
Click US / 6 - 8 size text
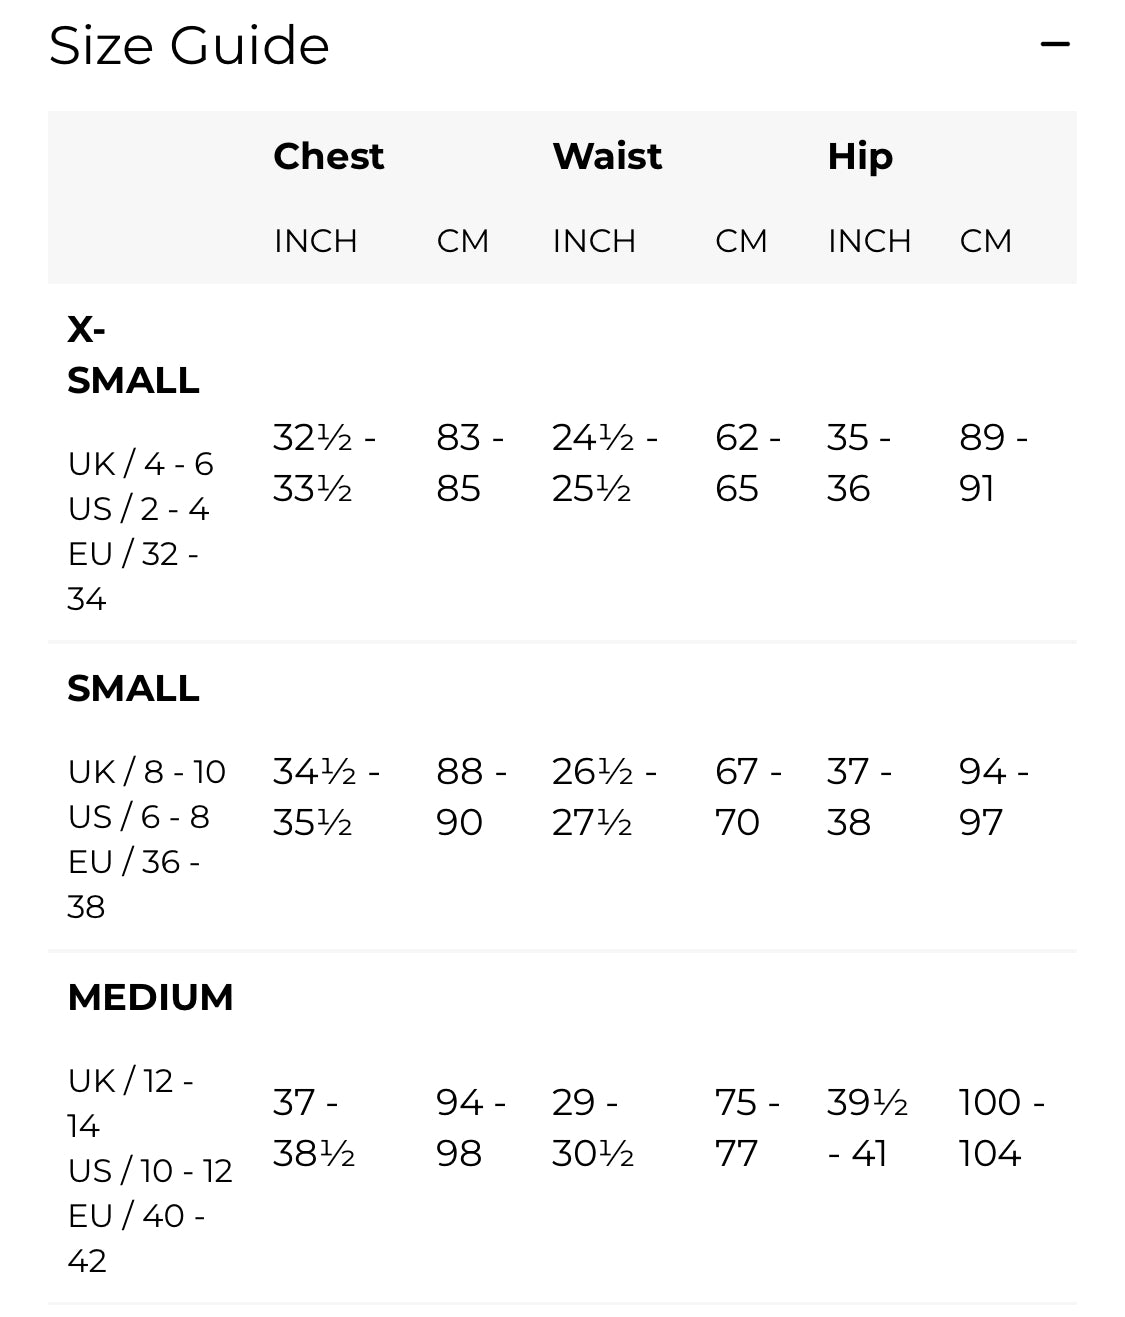(139, 817)
